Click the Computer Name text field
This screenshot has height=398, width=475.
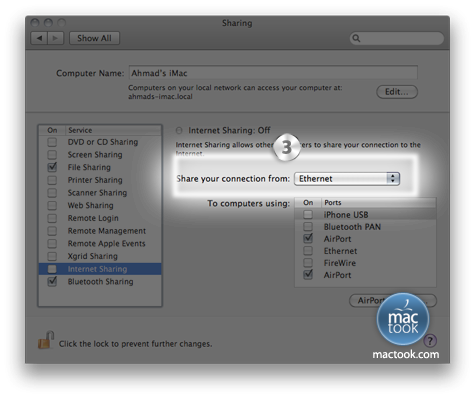coord(273,73)
